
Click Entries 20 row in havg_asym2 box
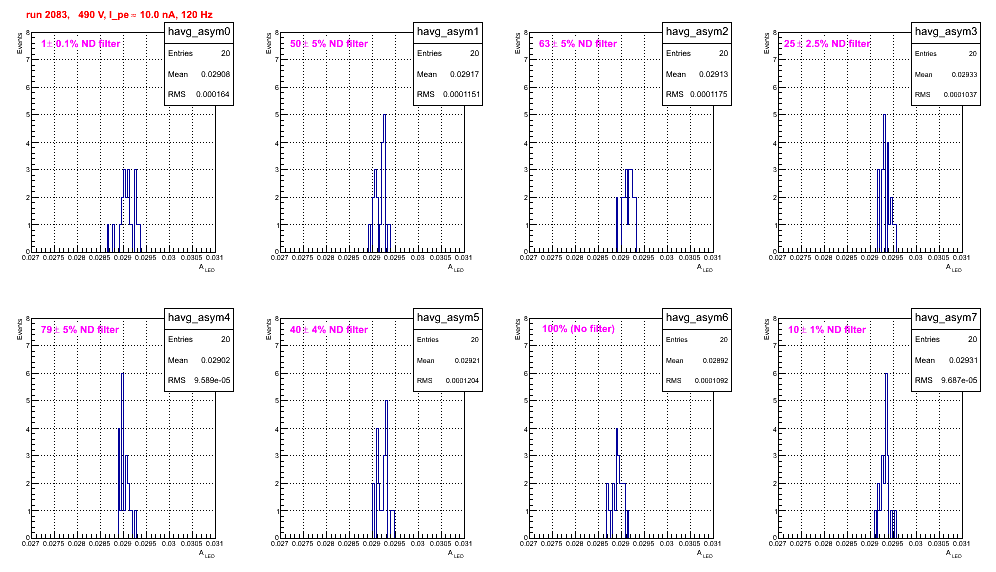point(697,53)
